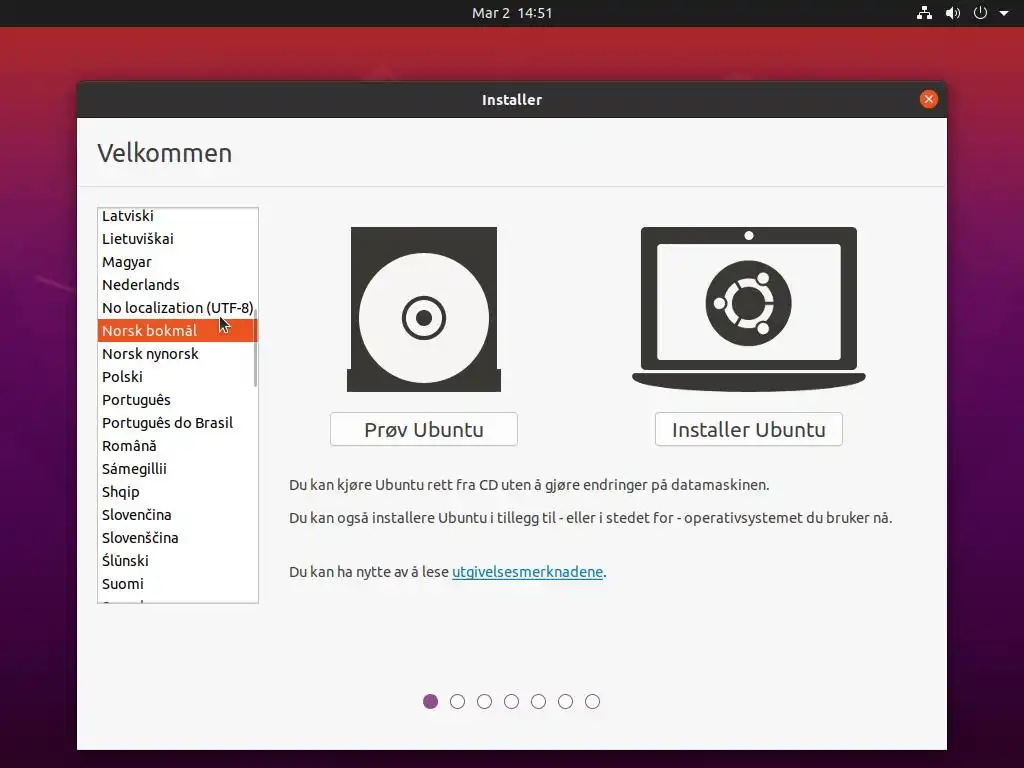The image size is (1024, 768).
Task: Open the network status icon in the top bar
Action: tap(924, 13)
